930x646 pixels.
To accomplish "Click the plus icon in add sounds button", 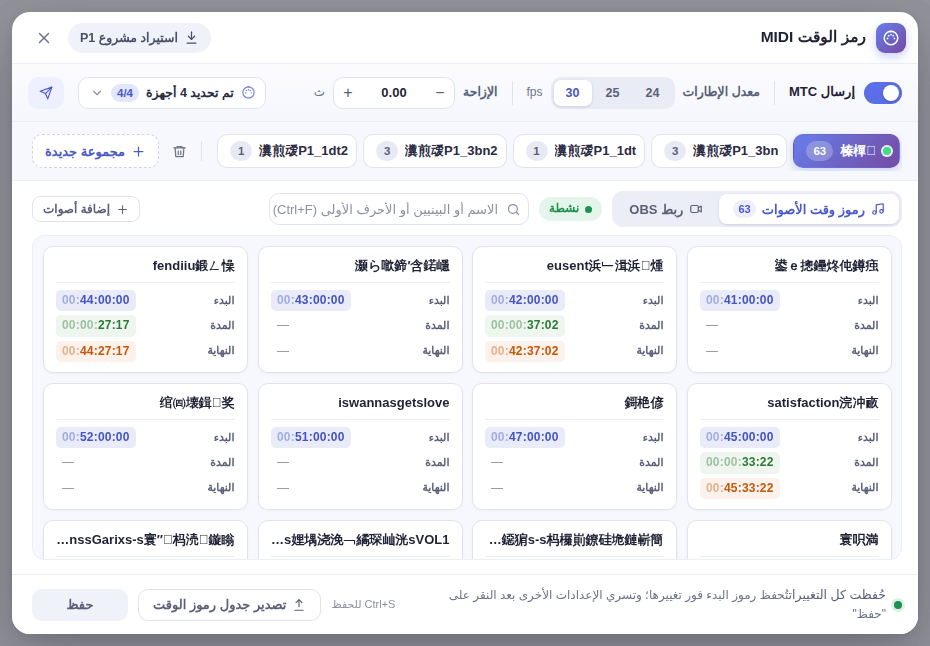I will click(x=123, y=209).
